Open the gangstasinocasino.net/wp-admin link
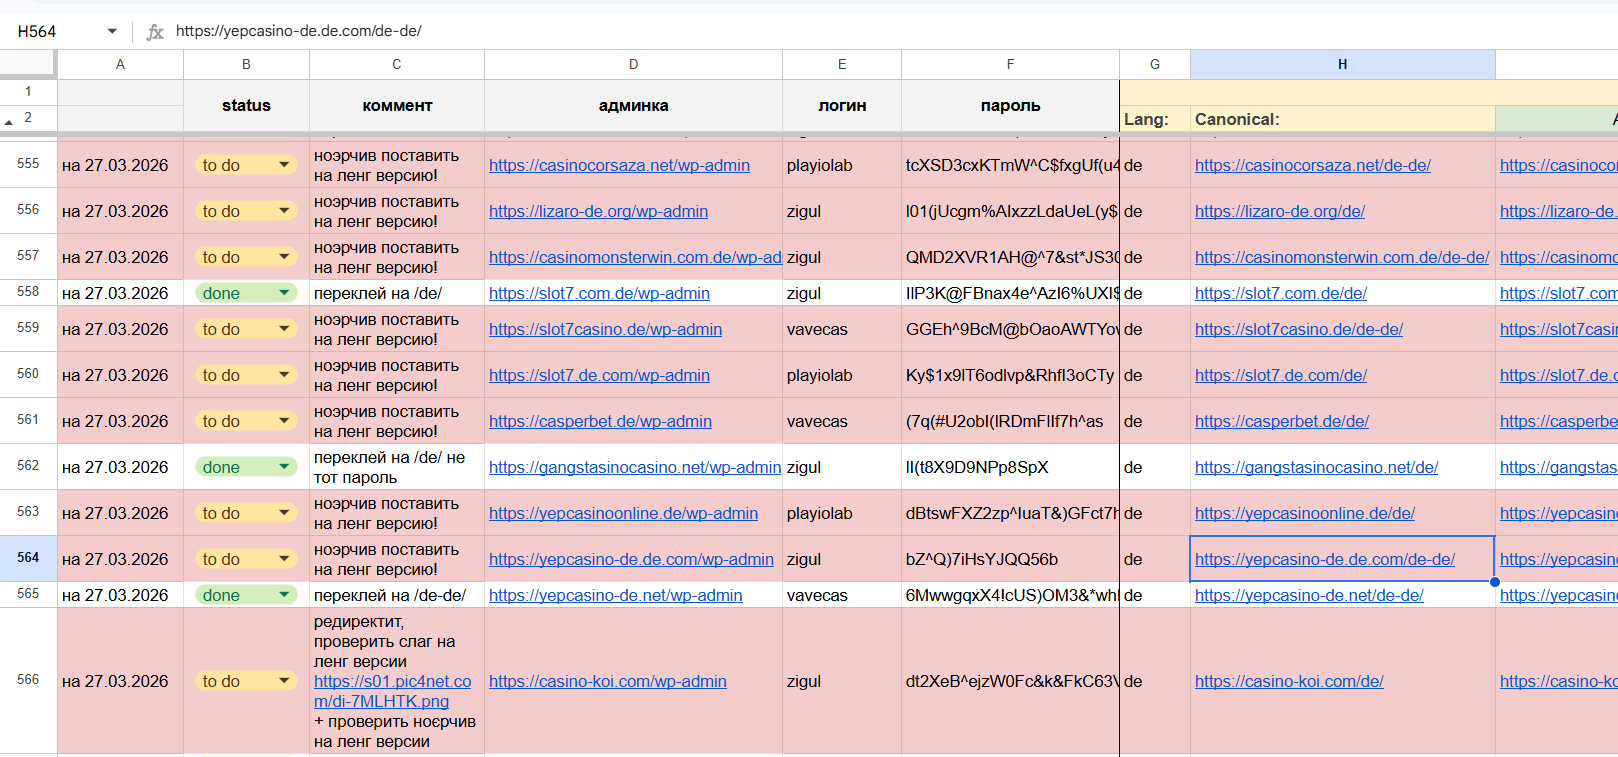The height and width of the screenshot is (757, 1618). point(634,467)
